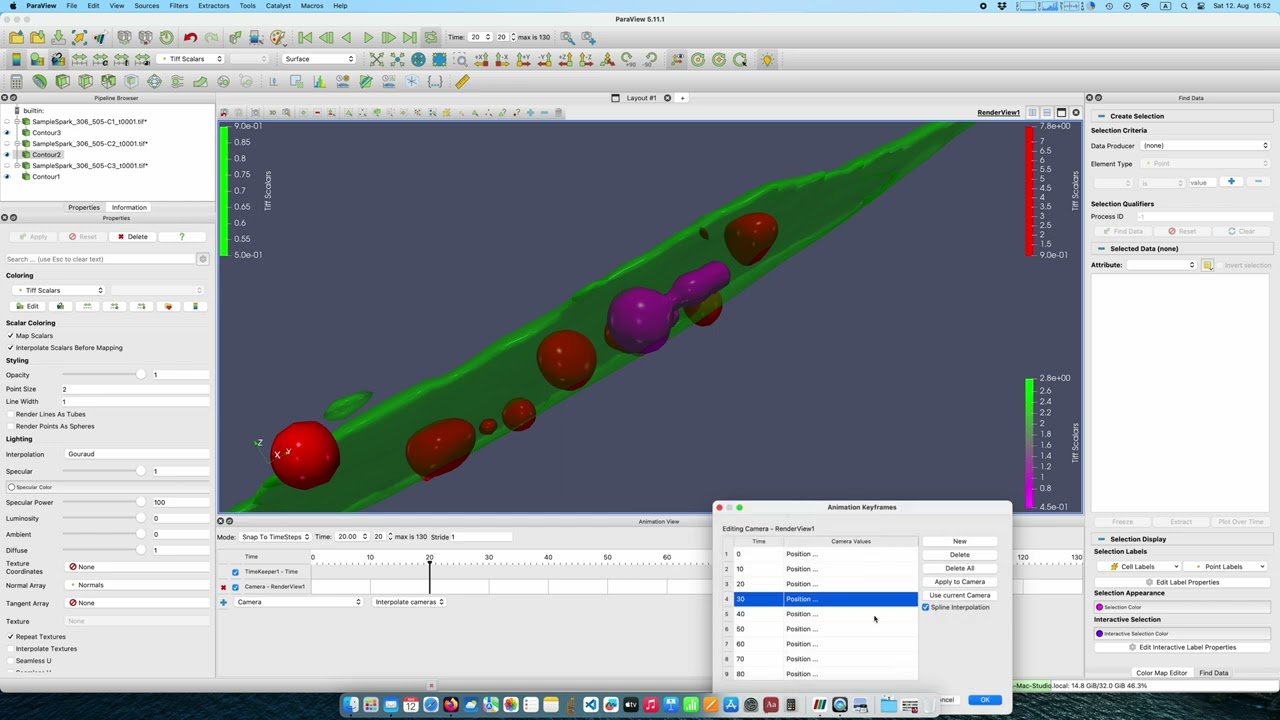Toggle the Loop animation icon

[x=431, y=37]
